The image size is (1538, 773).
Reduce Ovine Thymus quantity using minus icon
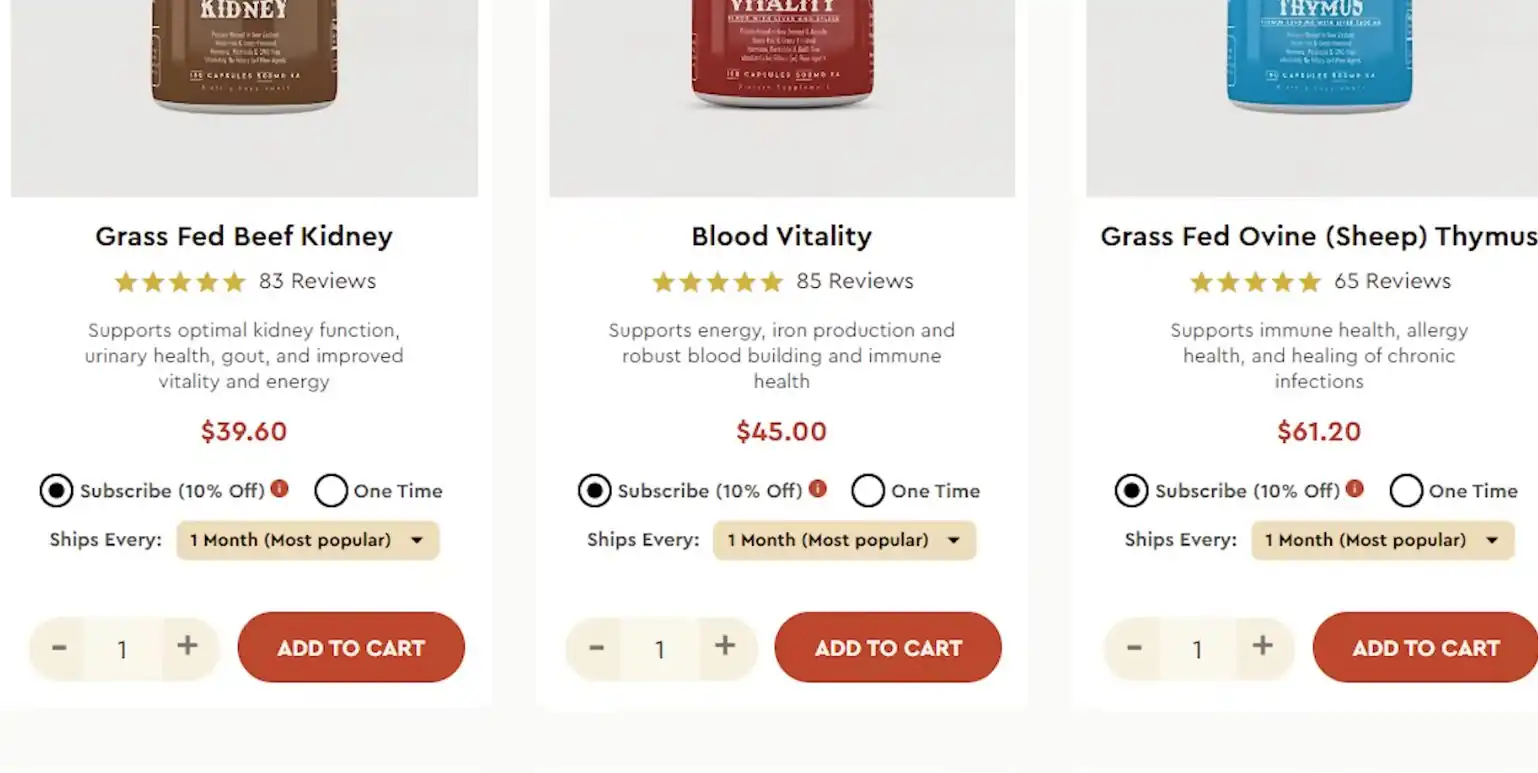coord(1134,648)
